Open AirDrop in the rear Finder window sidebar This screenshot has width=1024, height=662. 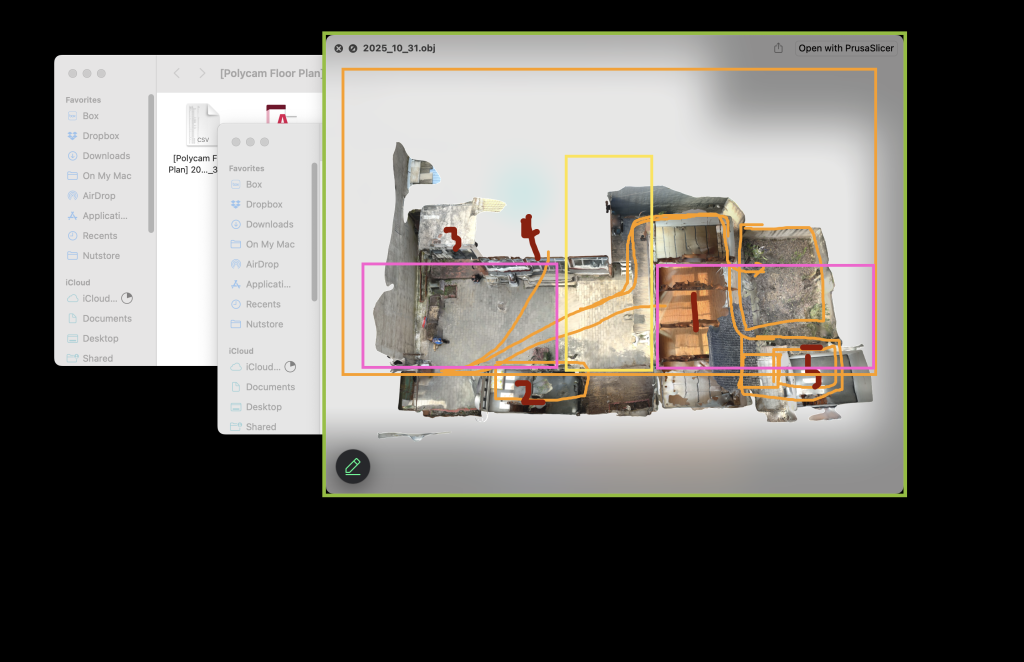click(x=100, y=196)
